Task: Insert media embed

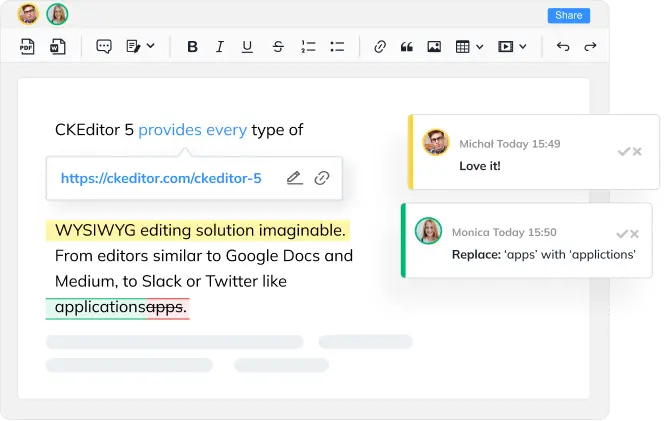Action: (506, 46)
